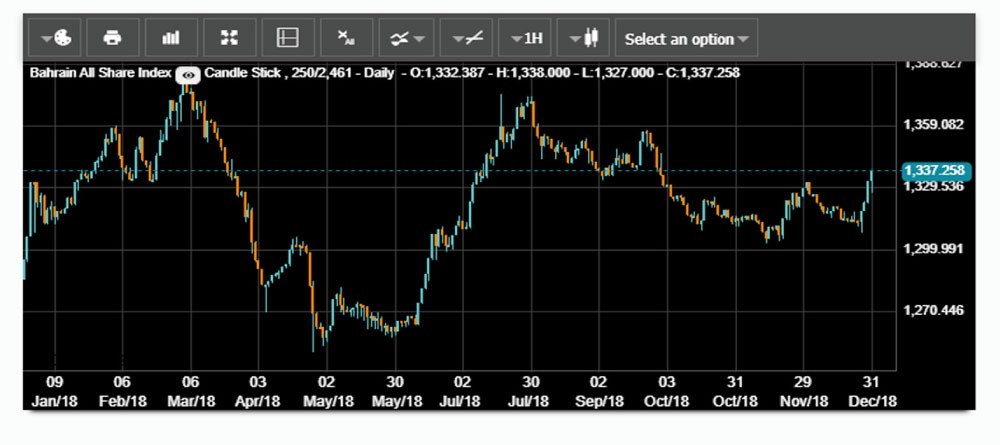This screenshot has height=445, width=1000.
Task: Click the 1,337.258 current price label
Action: tap(935, 170)
